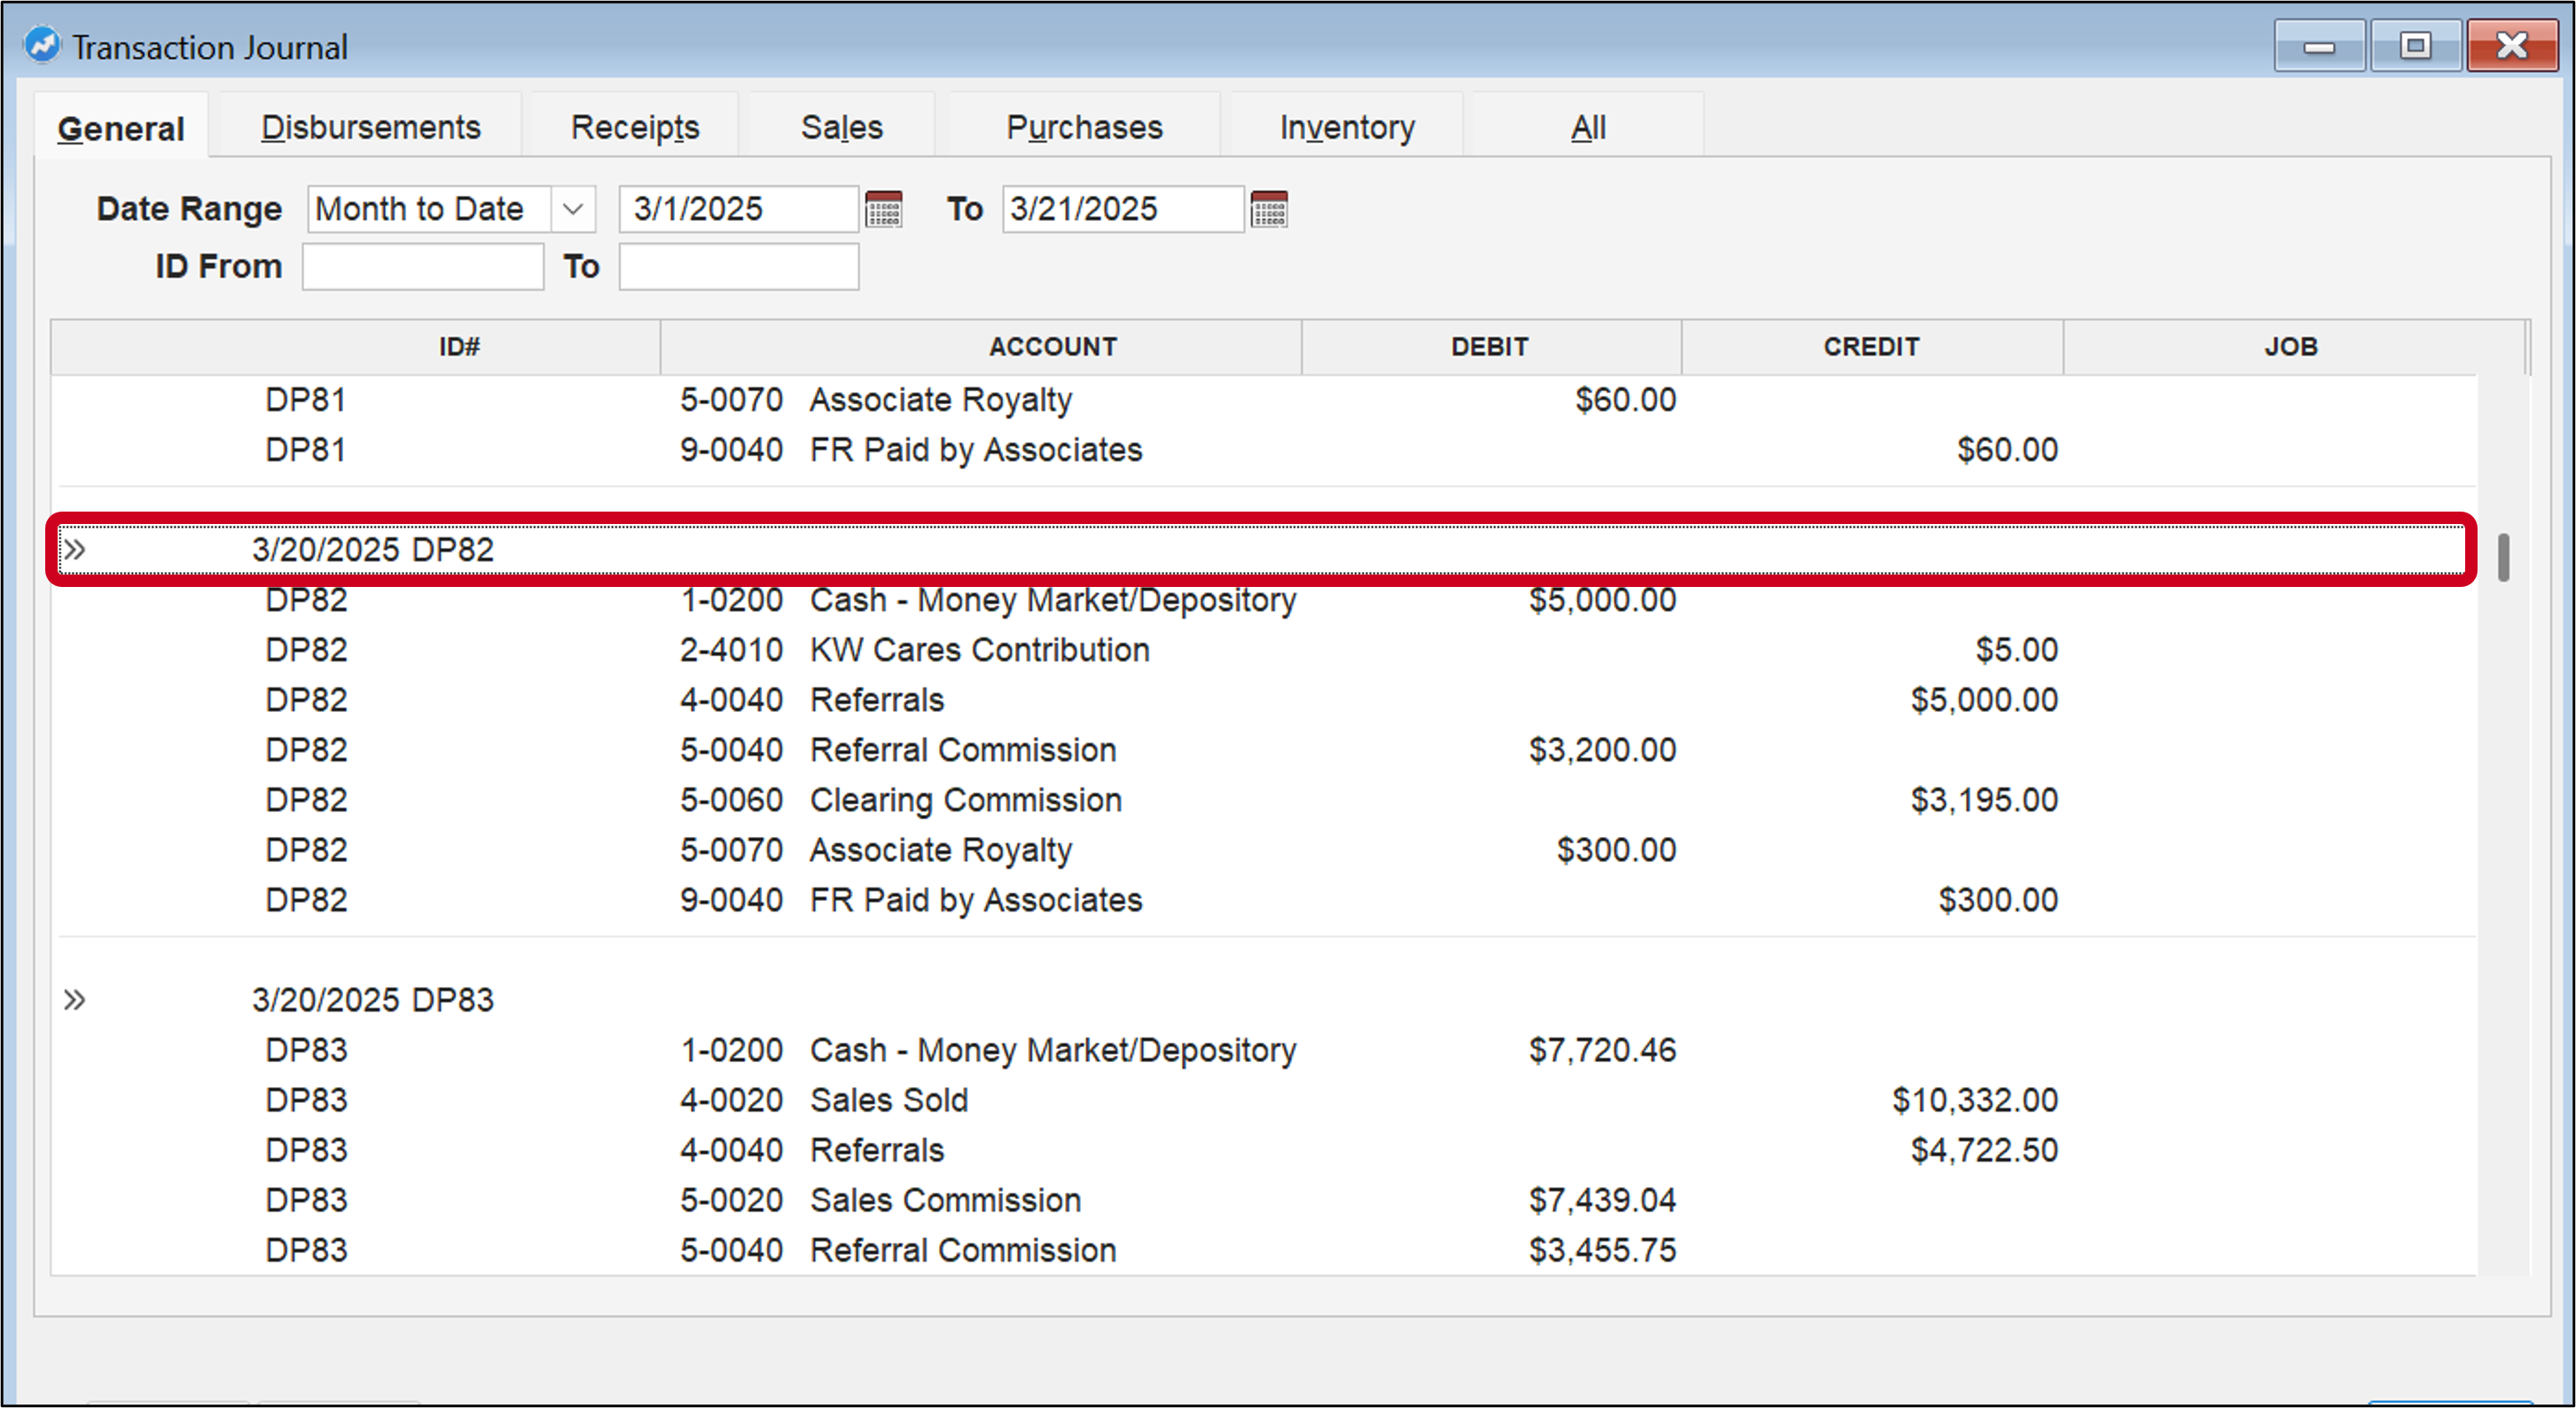Click the $10,332.00 credit amount
Viewport: 2576px width, 1408px height.
point(1975,1100)
